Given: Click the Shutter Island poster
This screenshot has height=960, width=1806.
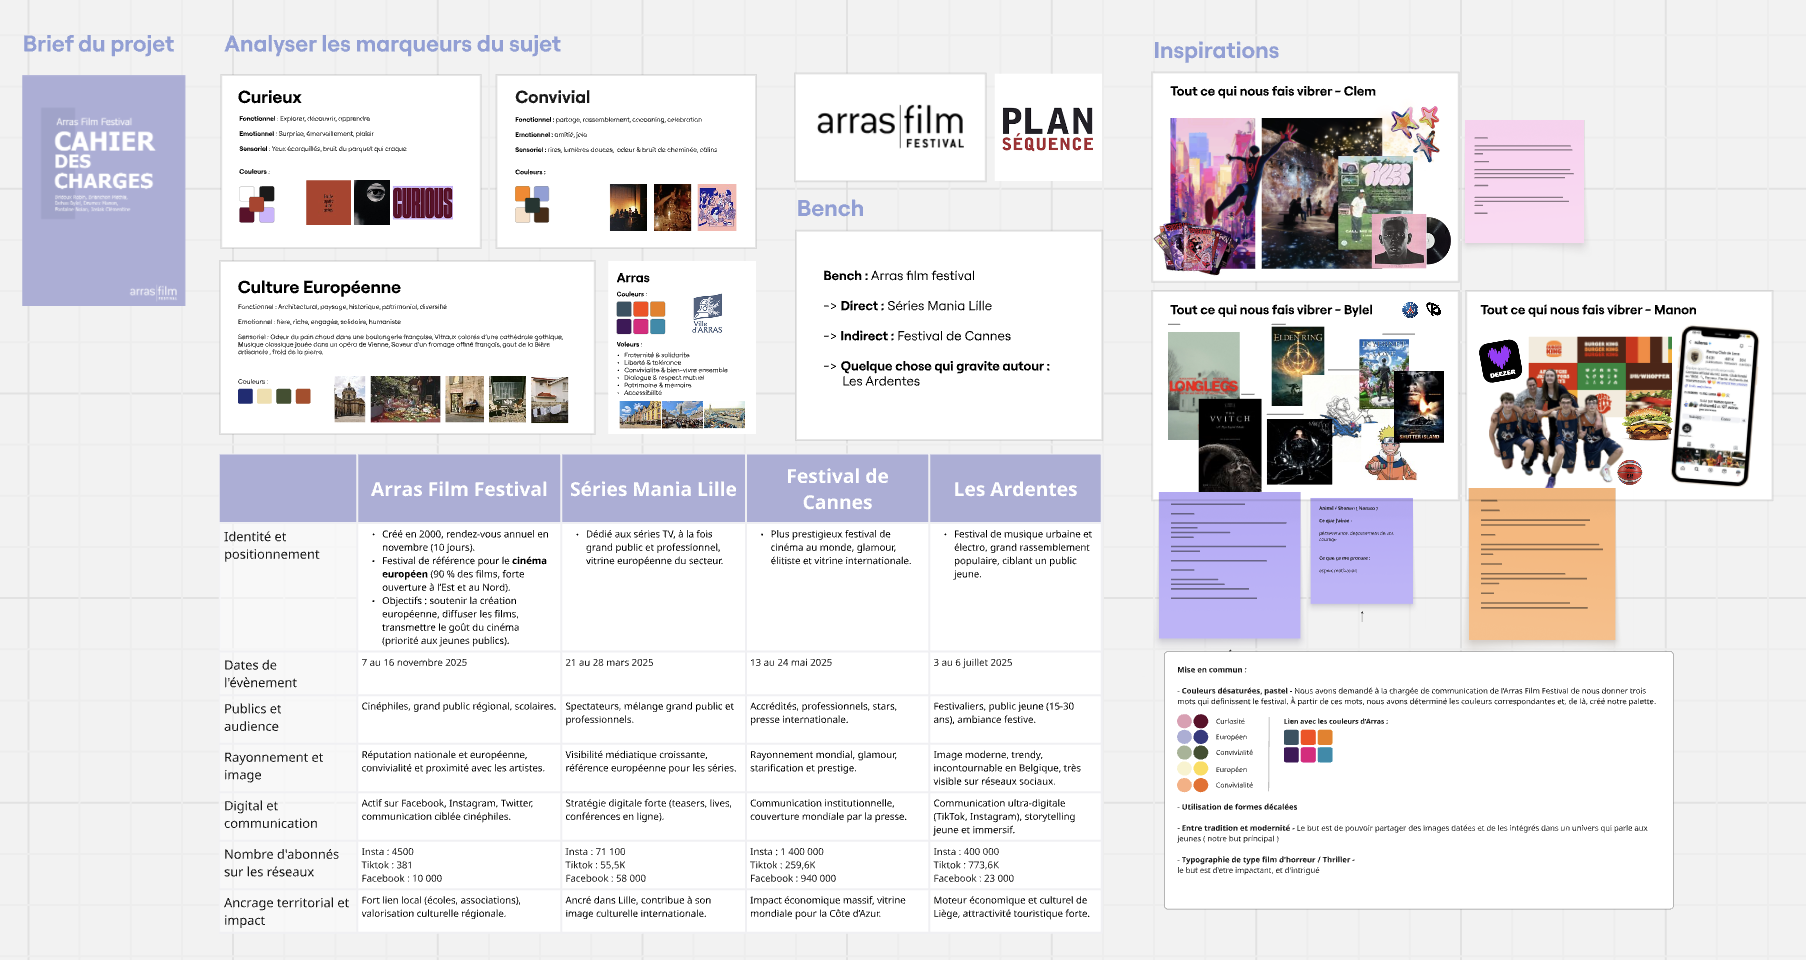Looking at the screenshot, I should coord(1419,406).
